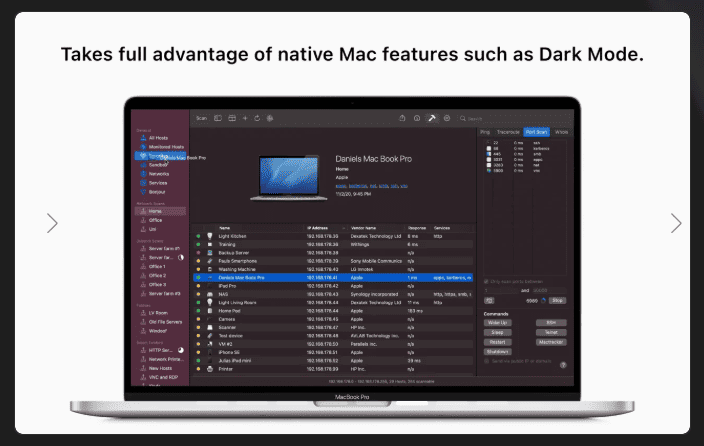Switch to the Ping tab

point(485,132)
